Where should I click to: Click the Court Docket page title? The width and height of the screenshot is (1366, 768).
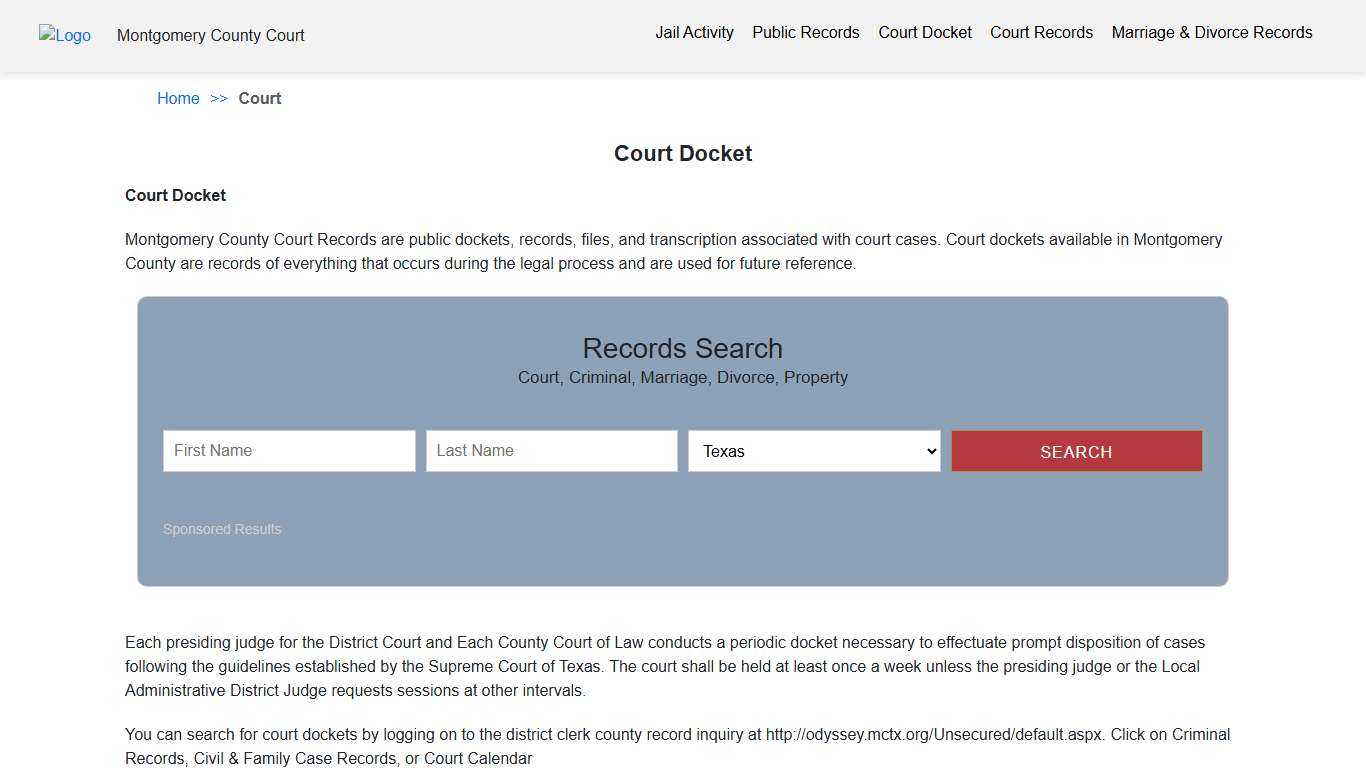pos(683,153)
